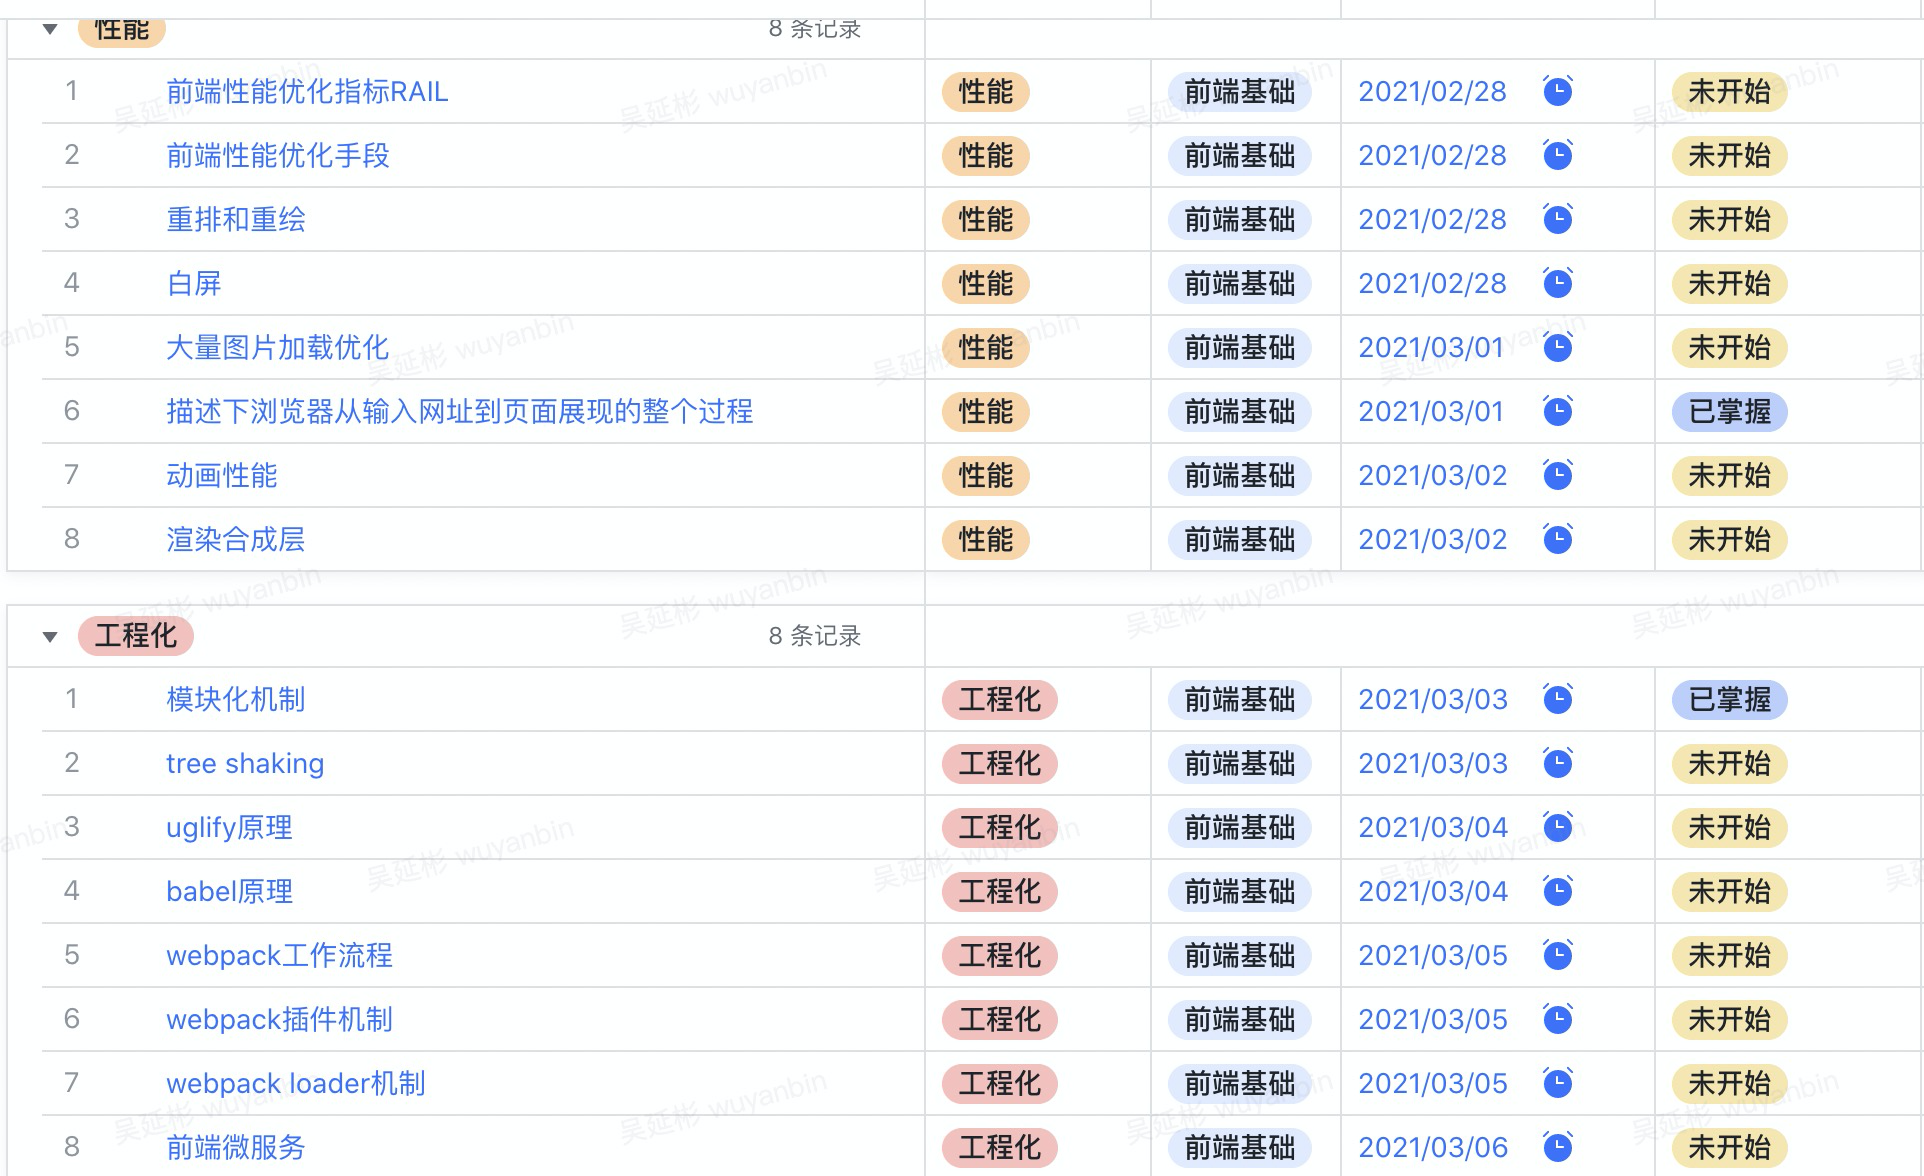Click 性能 orange tag in 重排和重绘 row
This screenshot has height=1176, width=1924.
985,219
